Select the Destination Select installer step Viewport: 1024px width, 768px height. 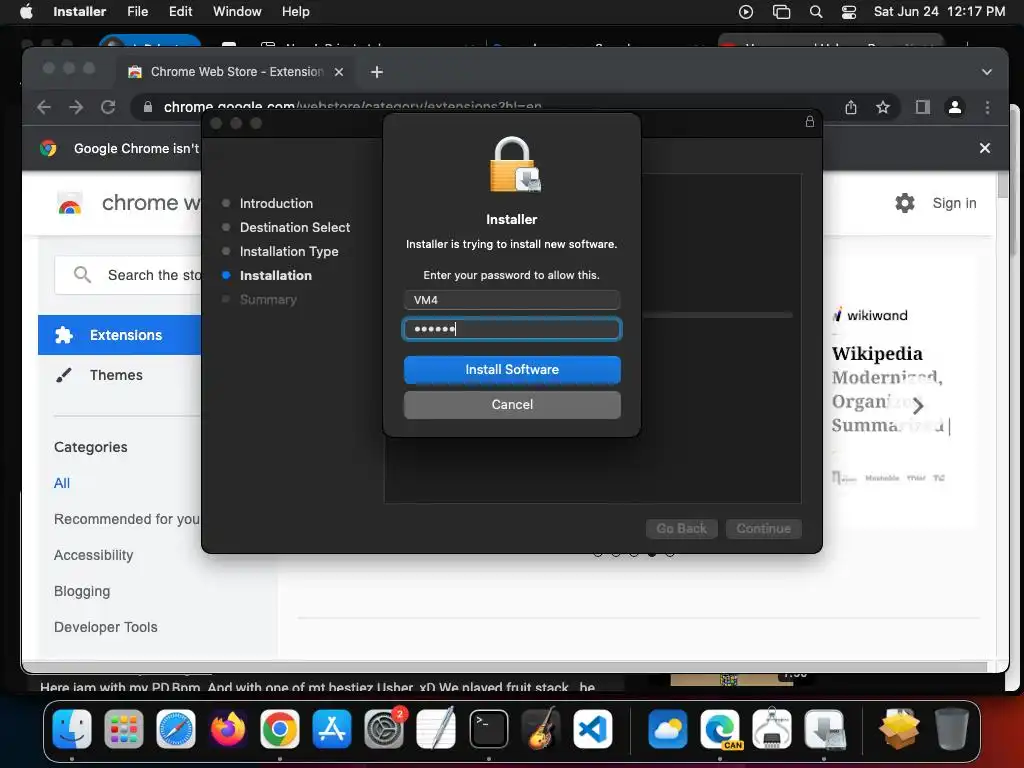click(295, 227)
